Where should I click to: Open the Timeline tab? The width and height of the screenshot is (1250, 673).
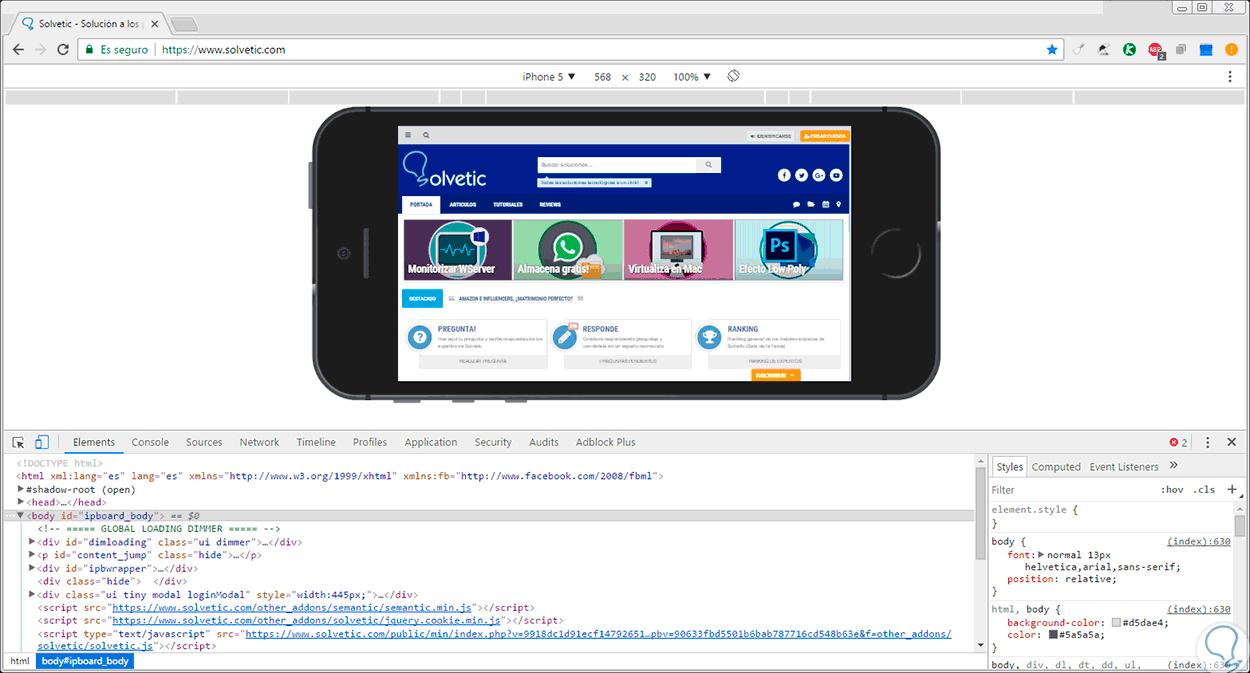tap(316, 442)
